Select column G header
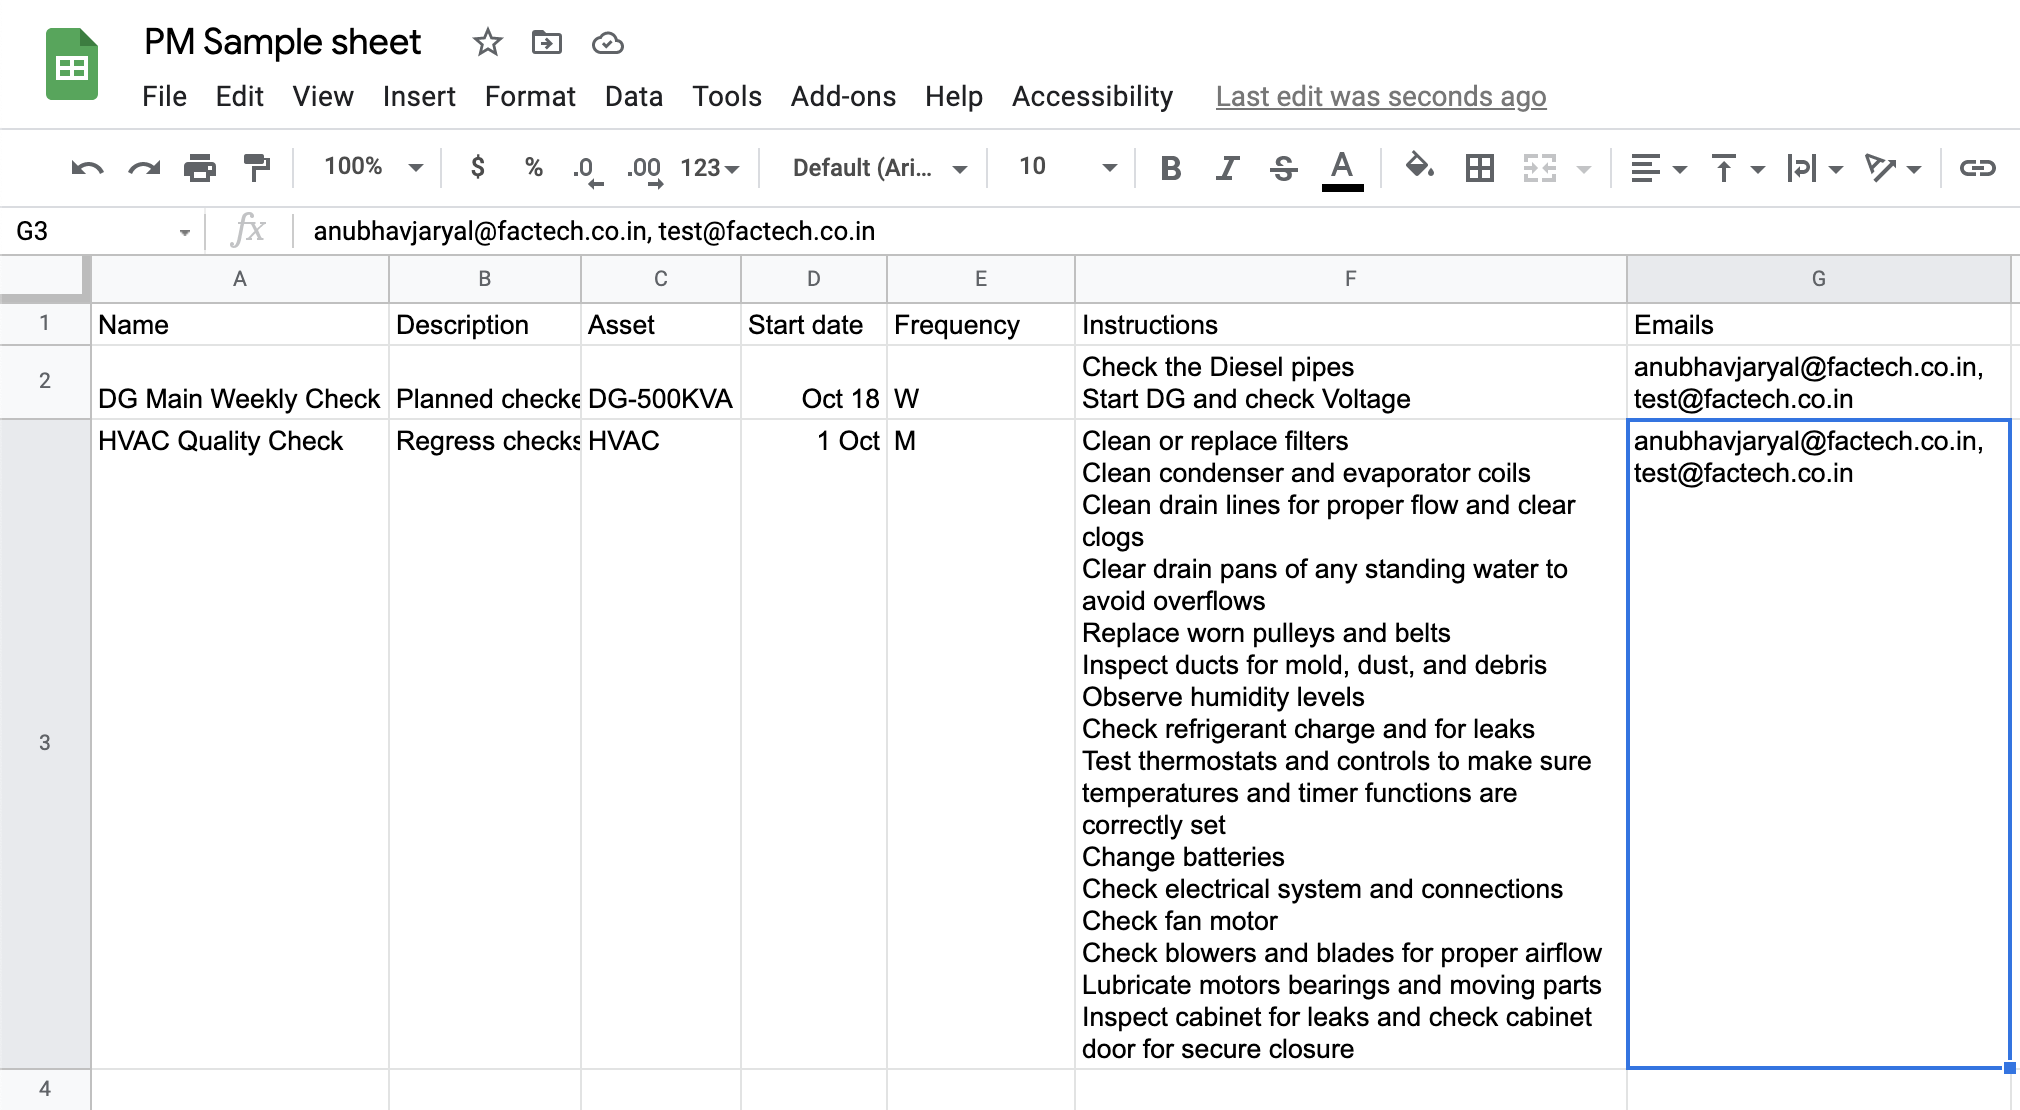This screenshot has height=1110, width=2020. pos(1819,279)
